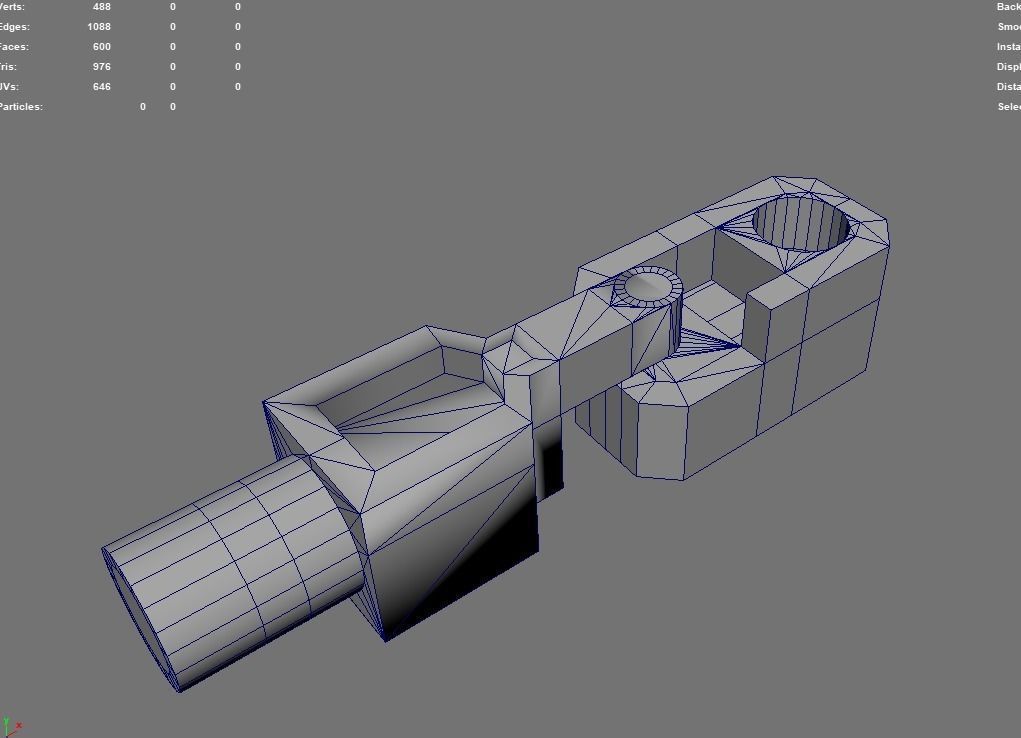
Task: Click the truncated Selected Objects HUD label
Action: [x=1009, y=107]
